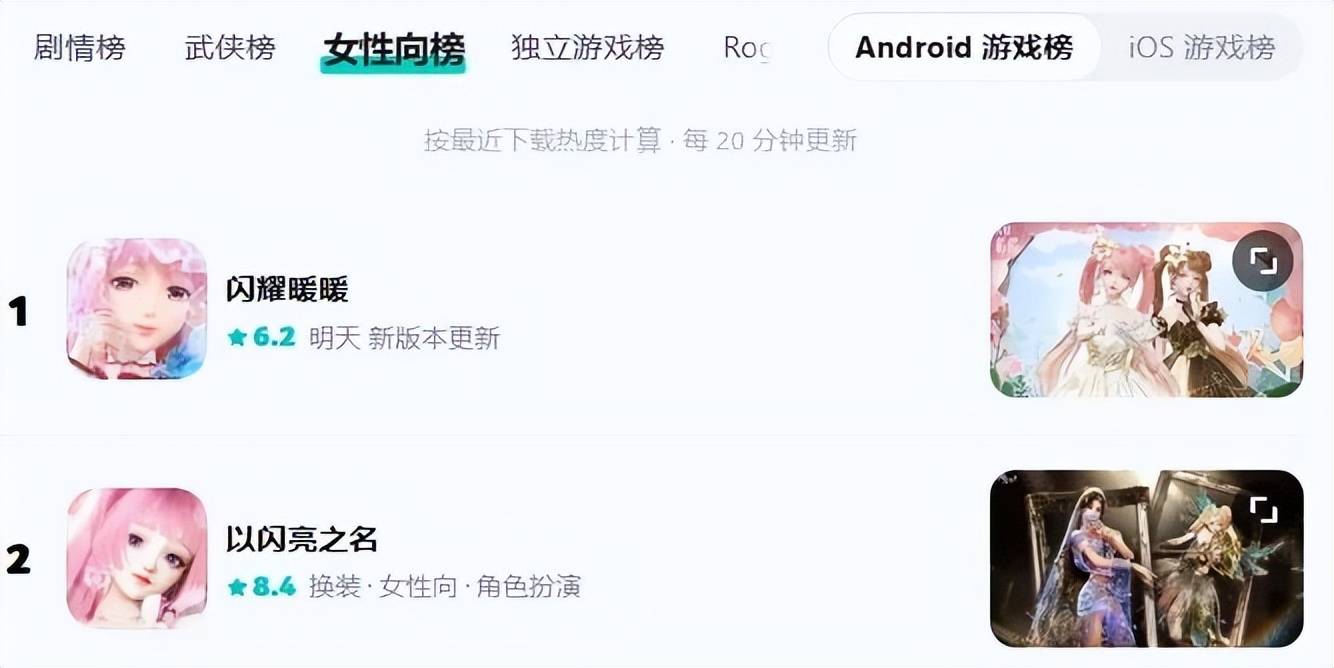Open the 以闪亮之名 game app icon
This screenshot has height=668, width=1334.
(137, 558)
